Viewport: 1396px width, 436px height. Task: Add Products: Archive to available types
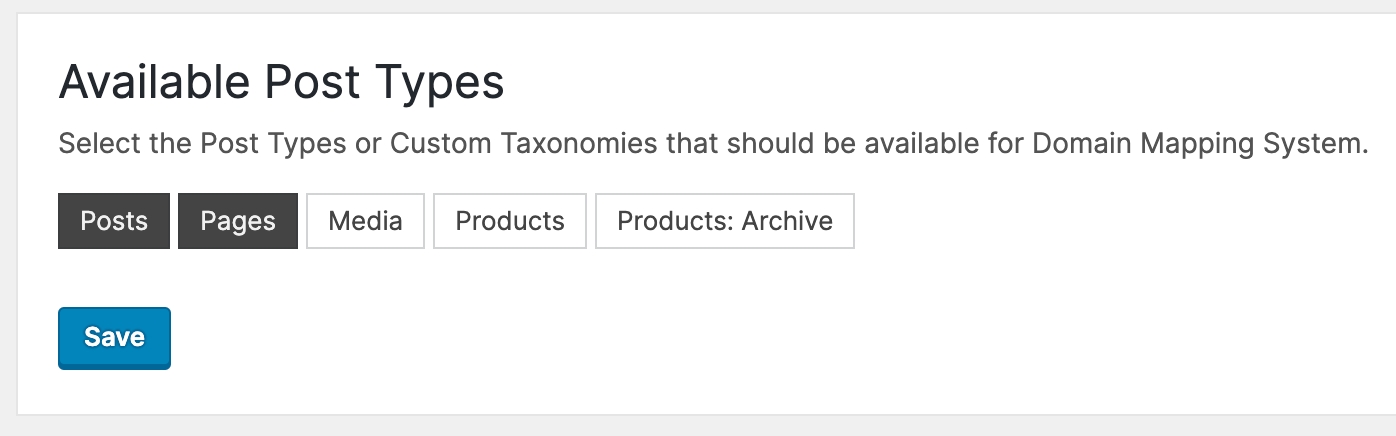pos(725,221)
